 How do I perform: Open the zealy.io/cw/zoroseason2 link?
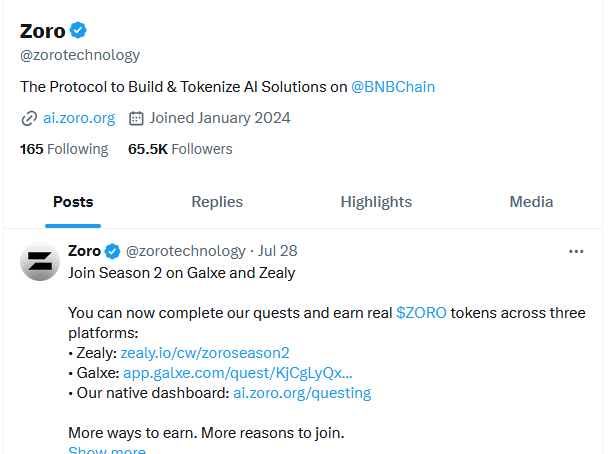tap(205, 353)
